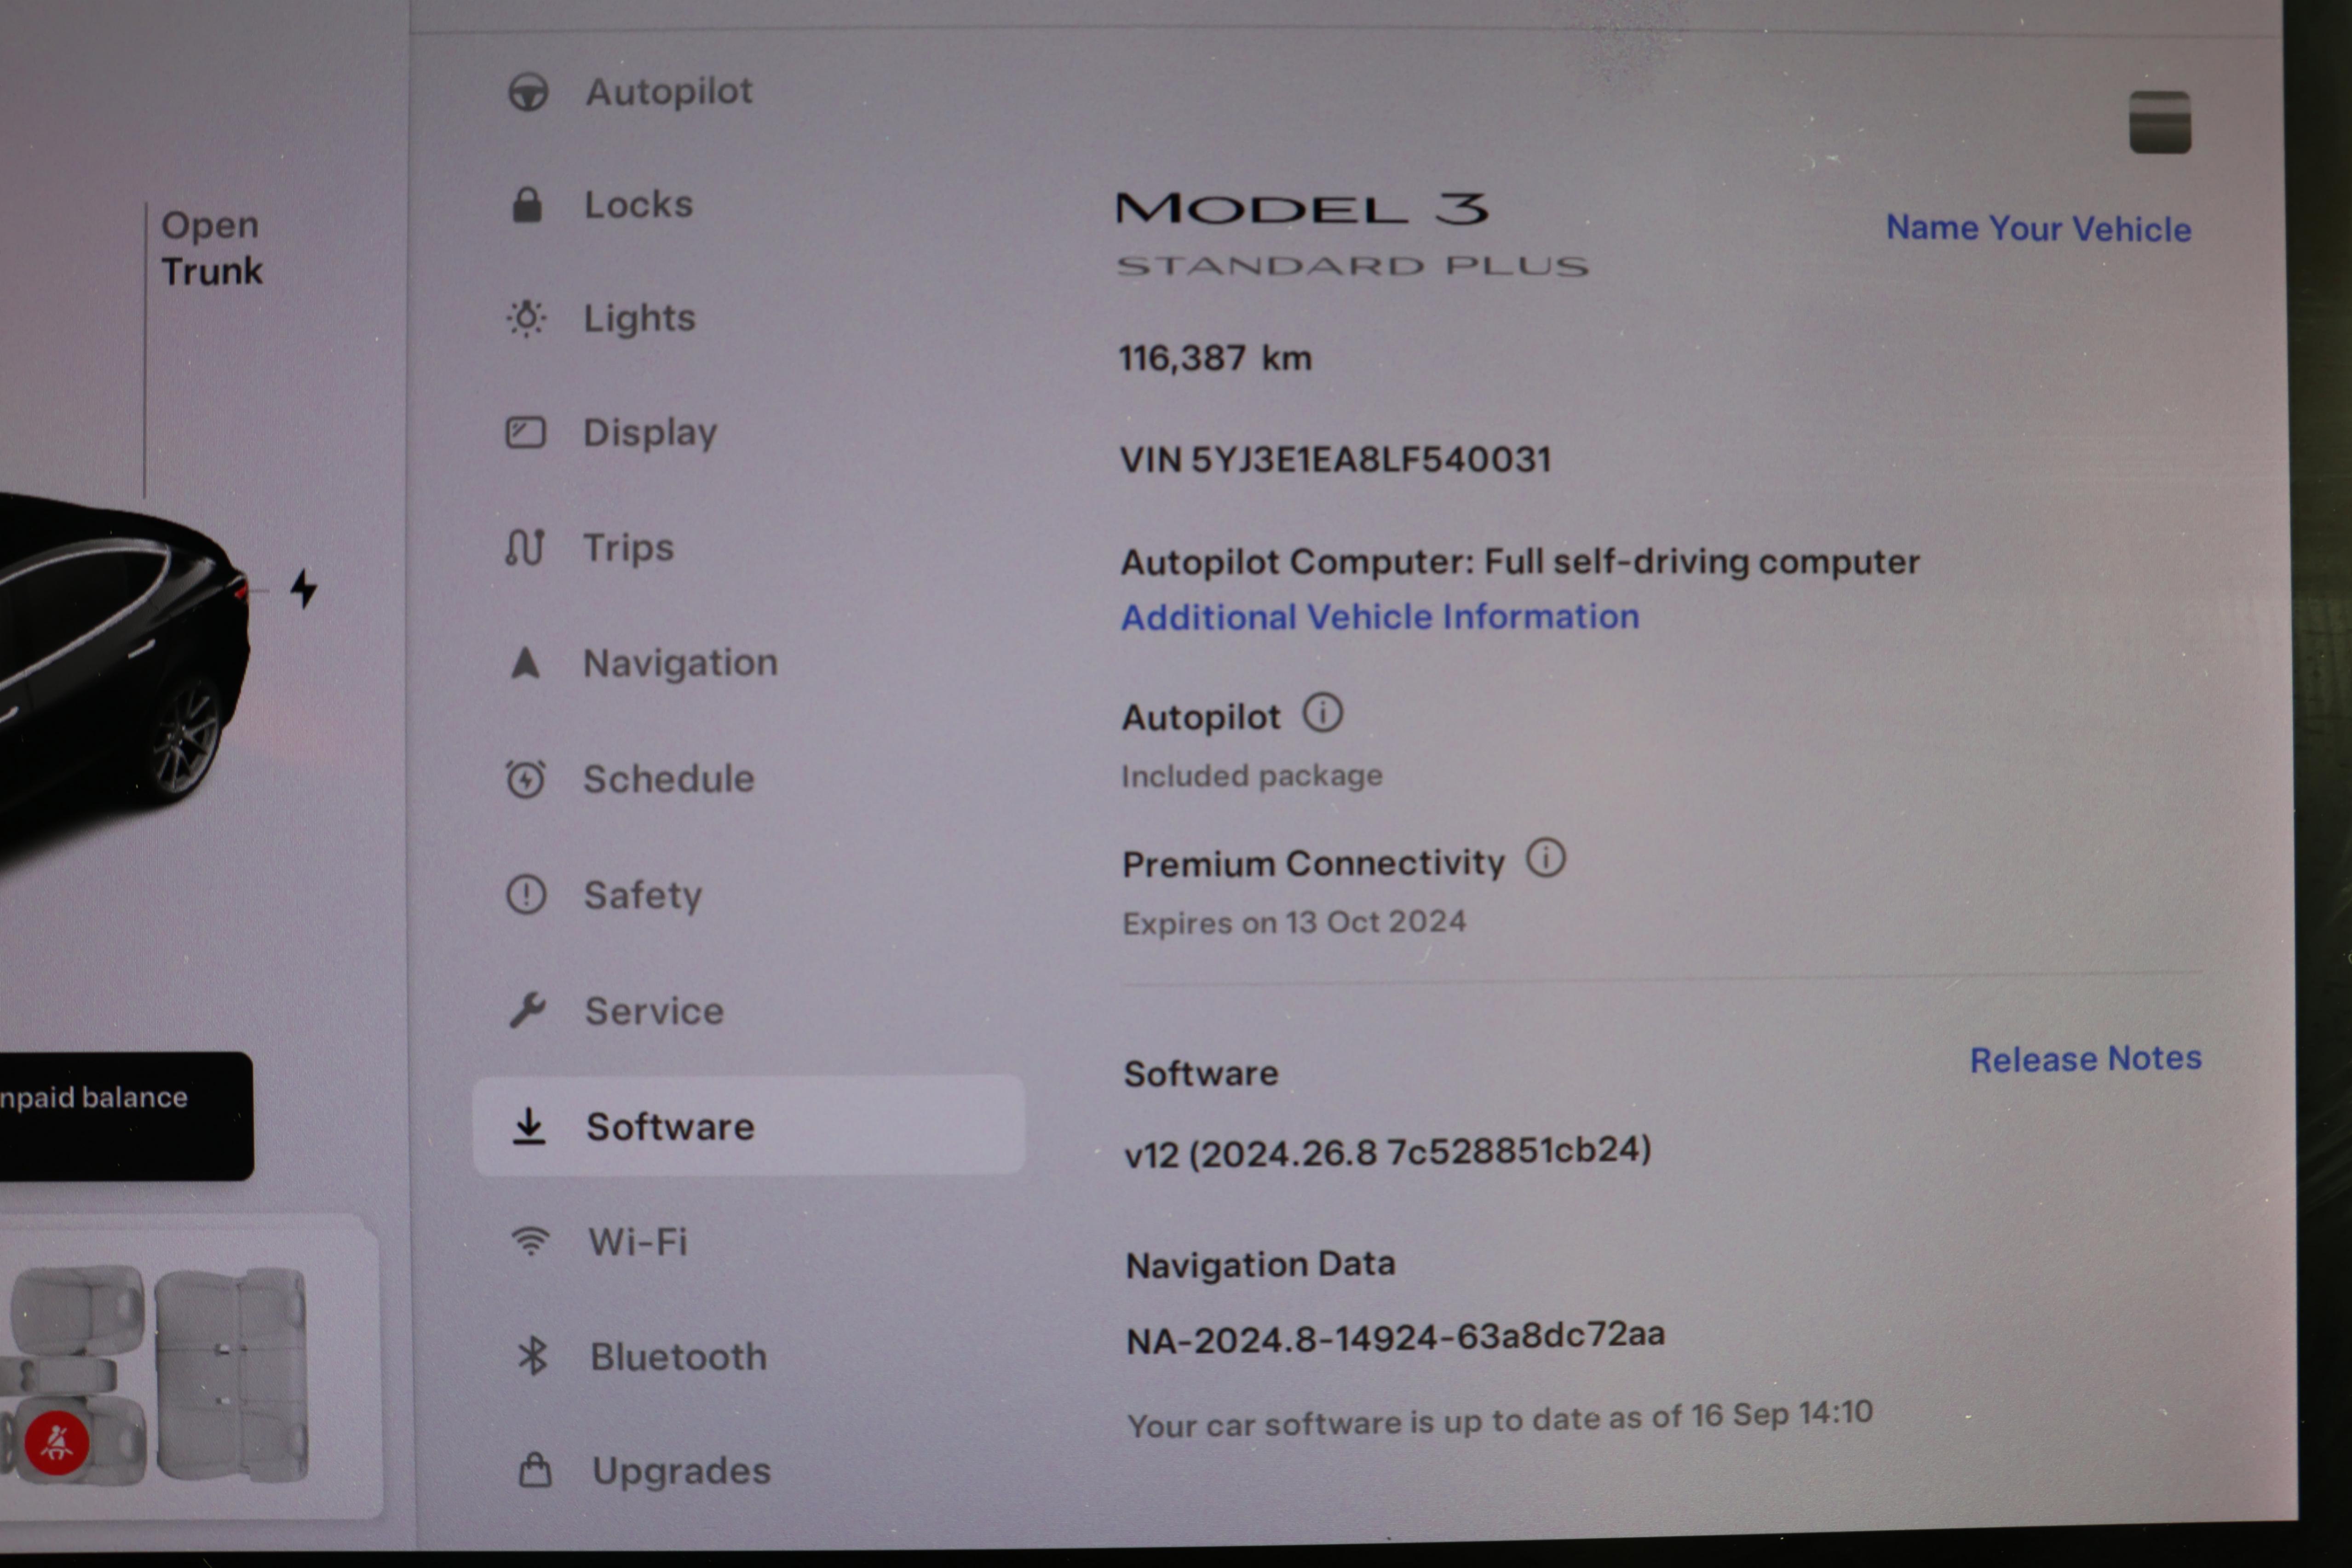Screen dimensions: 2352x1568
Task: Tap the Display screen icon
Action: [526, 433]
